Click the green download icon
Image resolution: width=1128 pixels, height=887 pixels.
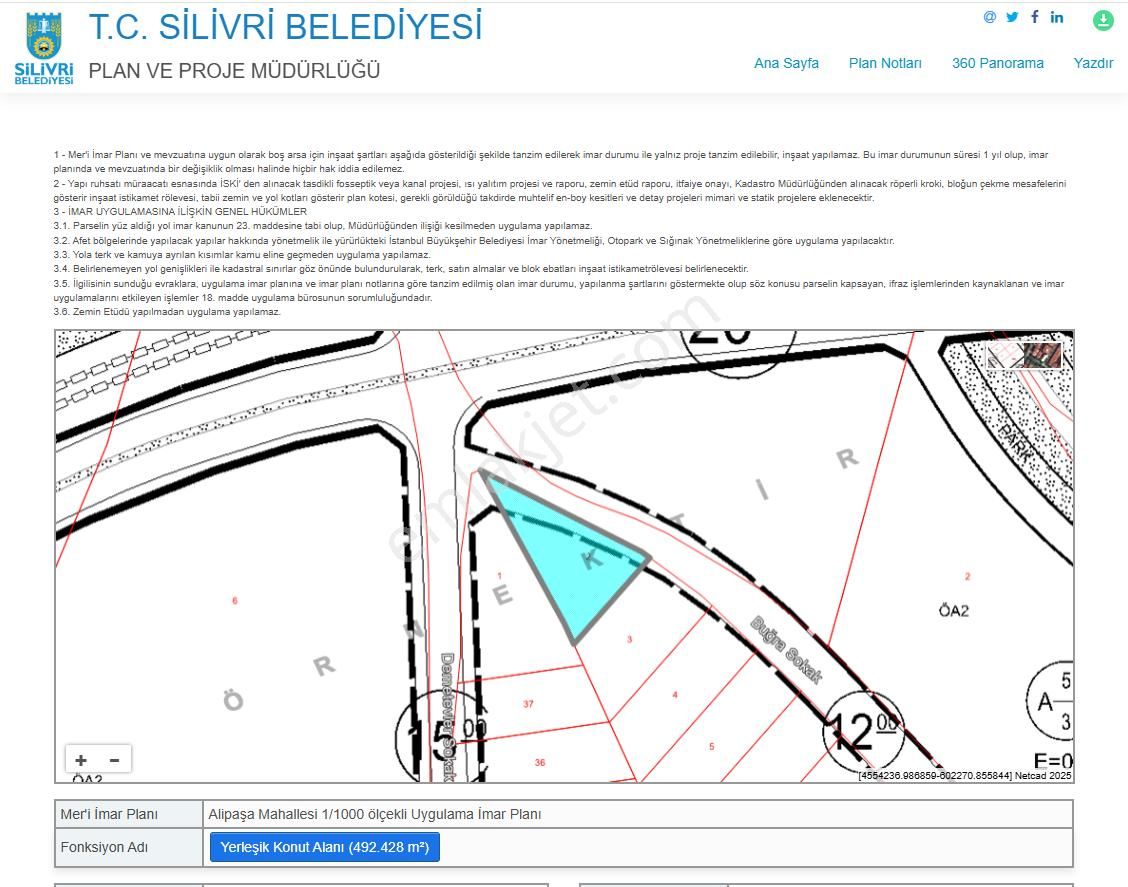point(1103,20)
